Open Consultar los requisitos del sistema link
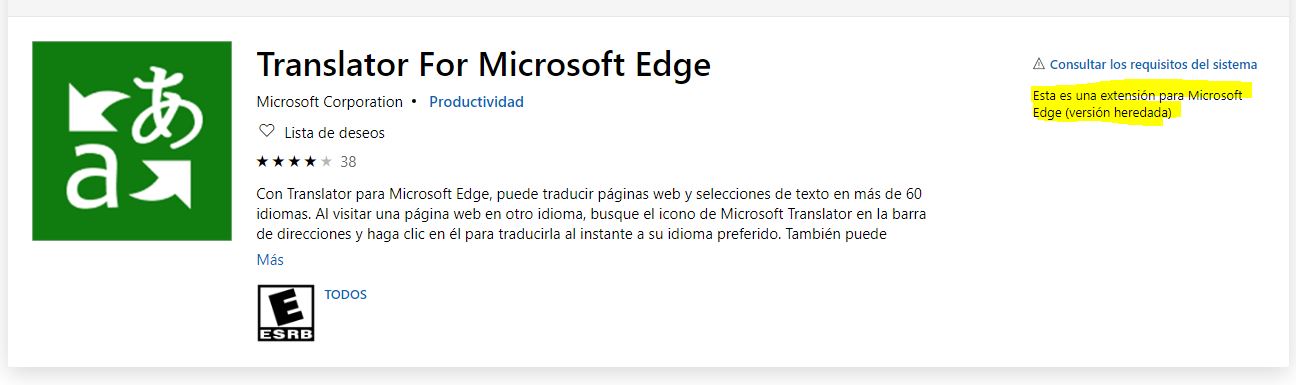The height and width of the screenshot is (385, 1296). (x=1153, y=64)
